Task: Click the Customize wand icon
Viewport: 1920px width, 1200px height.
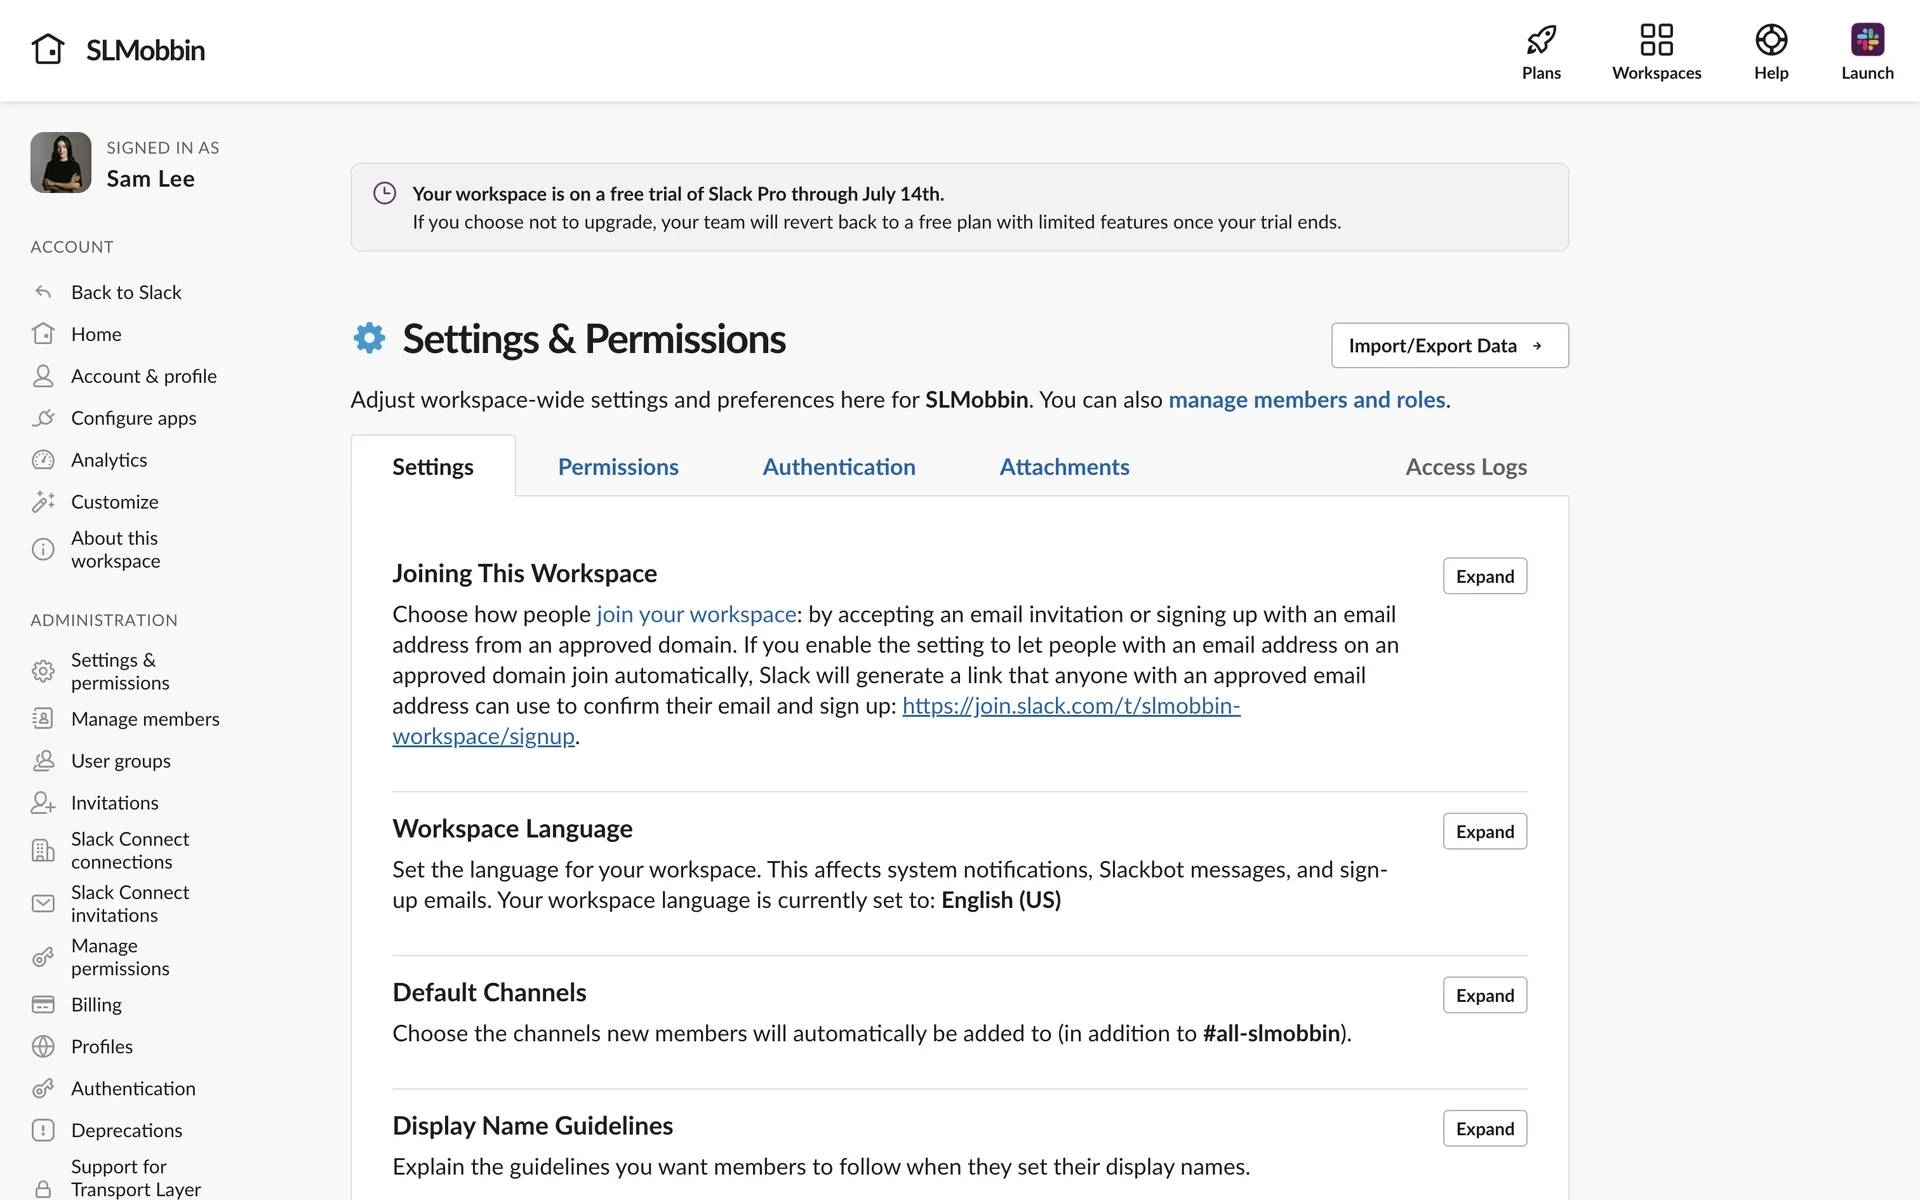Action: coord(43,502)
